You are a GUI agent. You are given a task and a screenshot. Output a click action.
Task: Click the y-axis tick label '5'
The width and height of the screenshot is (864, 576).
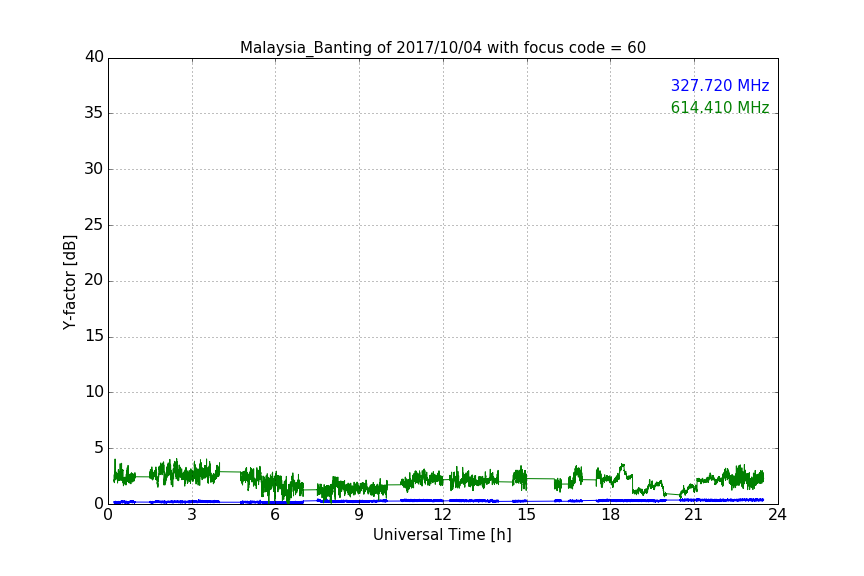coord(99,448)
